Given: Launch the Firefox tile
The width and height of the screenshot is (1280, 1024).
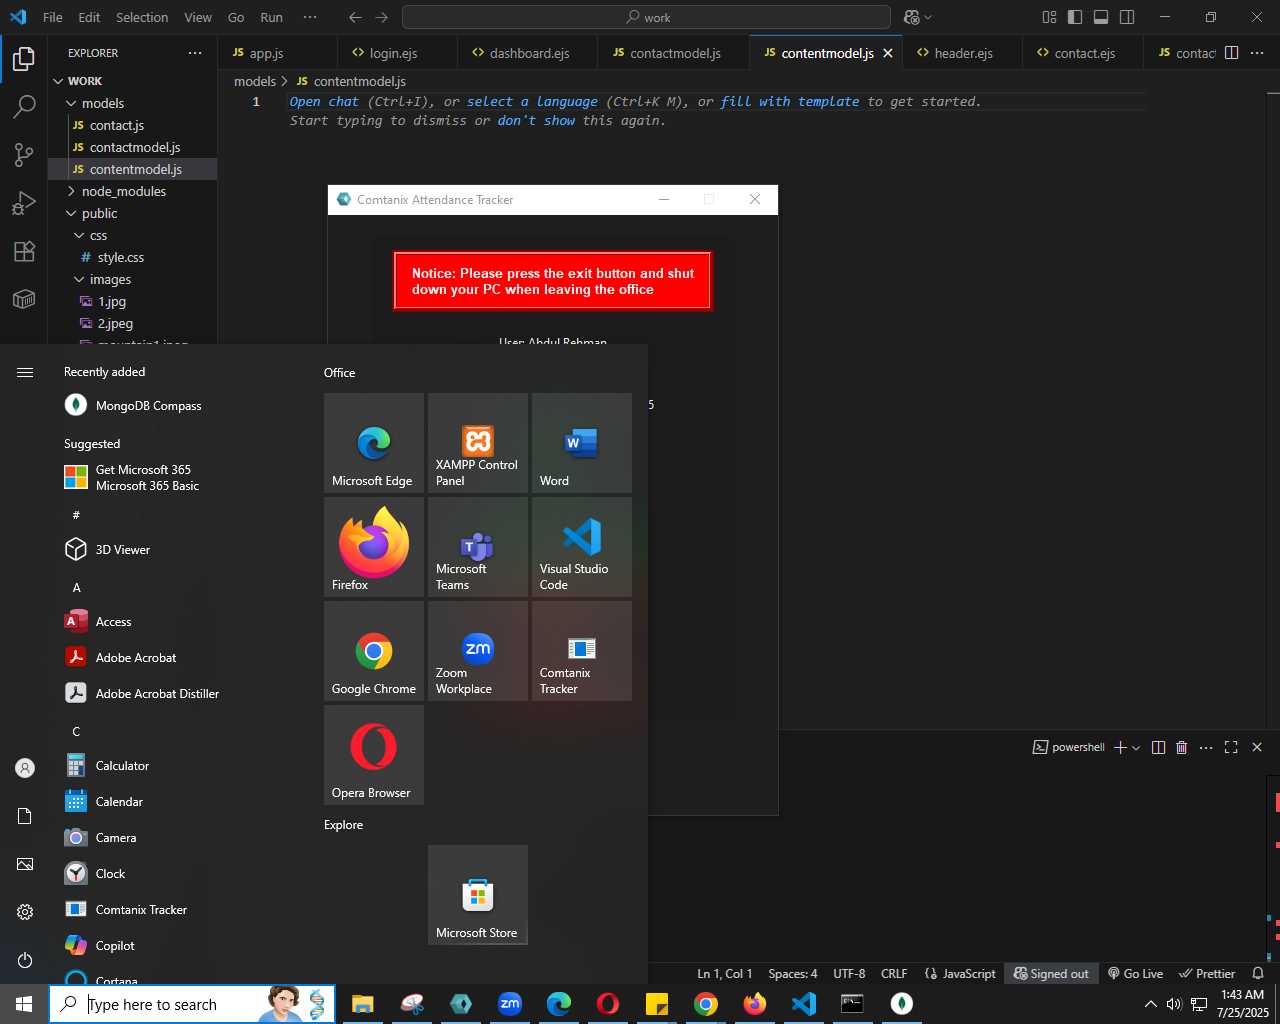Looking at the screenshot, I should tap(374, 547).
